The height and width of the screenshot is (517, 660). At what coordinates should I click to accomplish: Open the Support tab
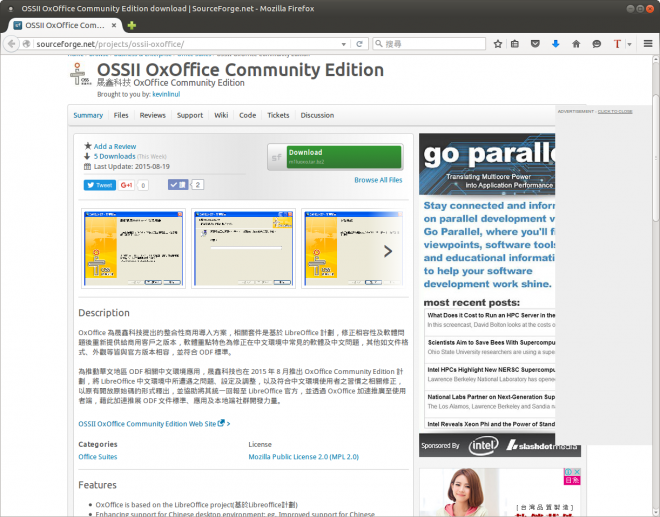pos(190,115)
